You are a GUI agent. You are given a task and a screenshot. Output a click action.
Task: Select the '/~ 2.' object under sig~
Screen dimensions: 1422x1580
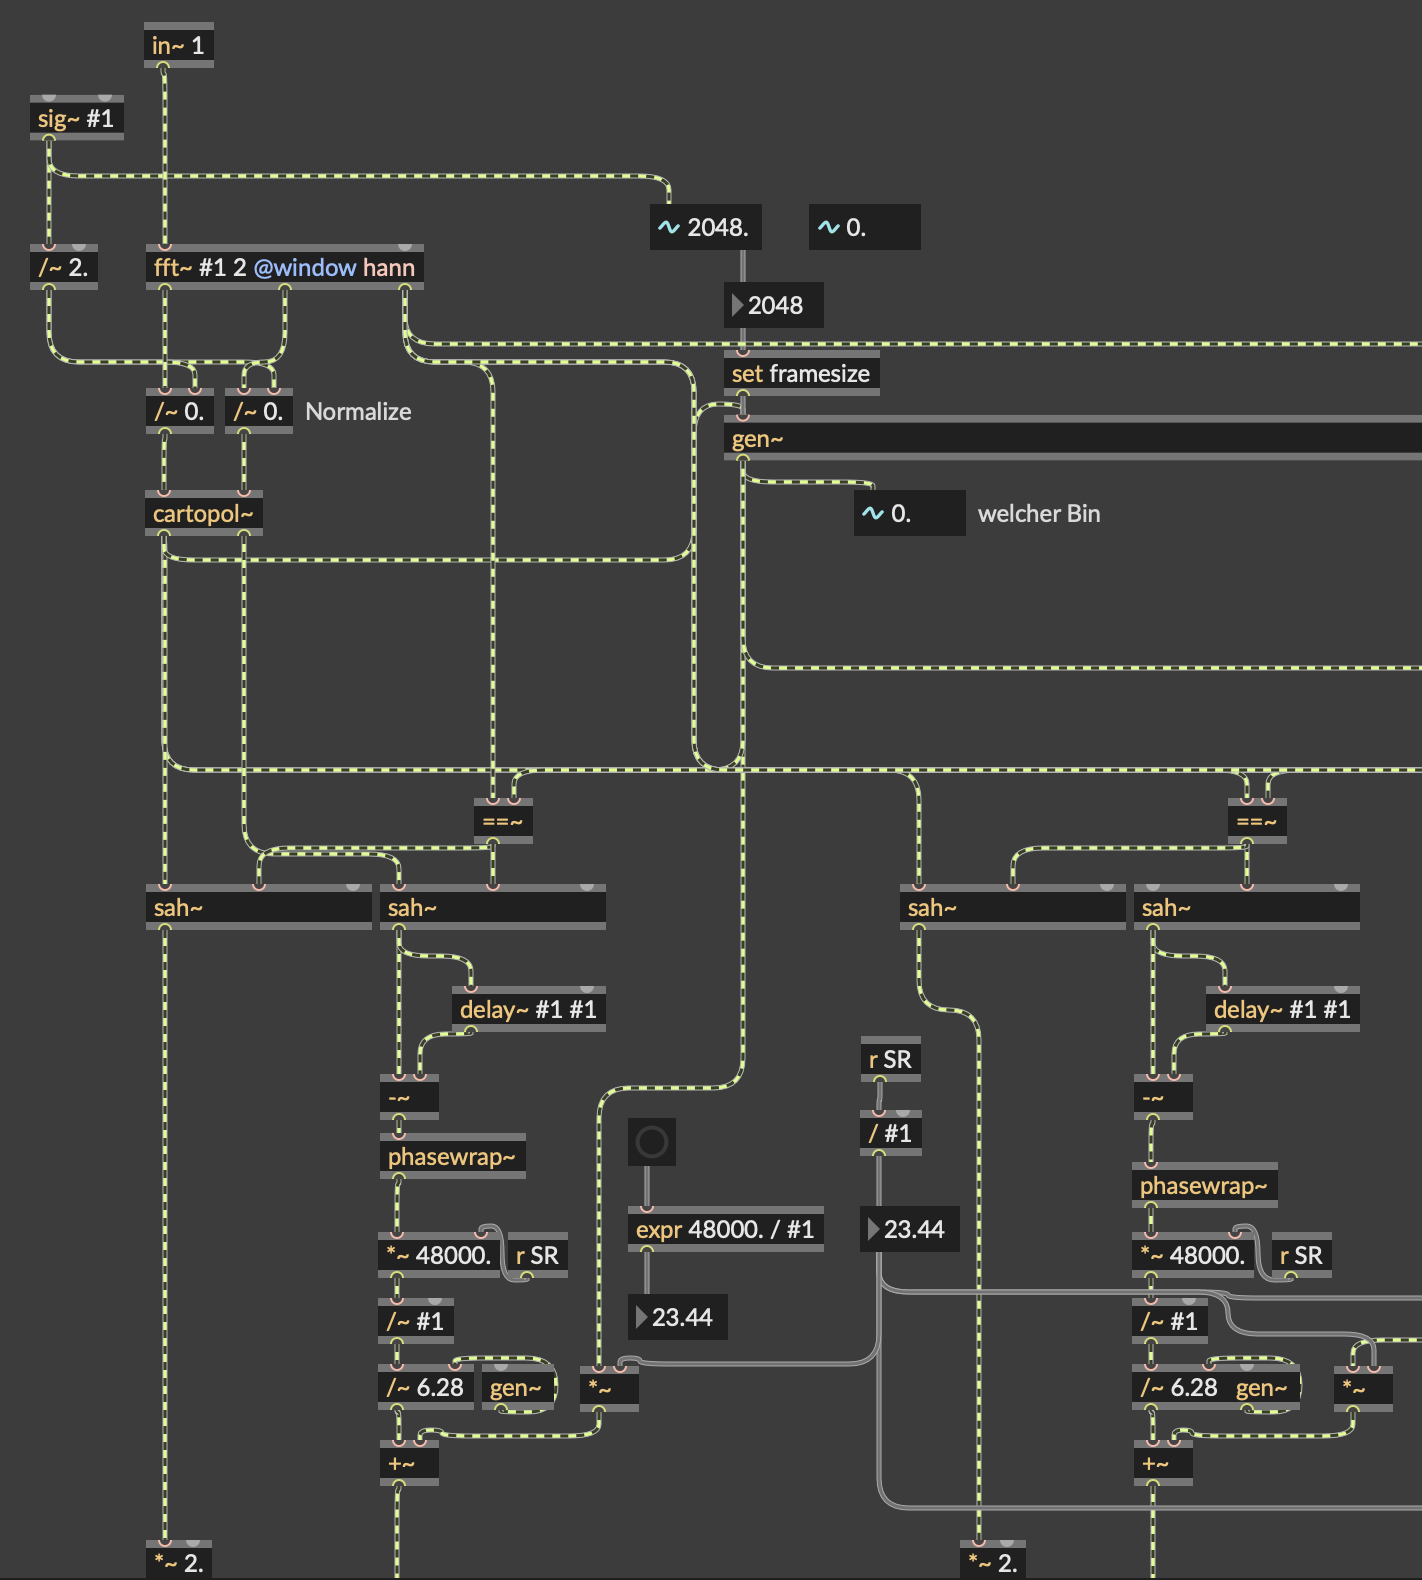(x=64, y=267)
